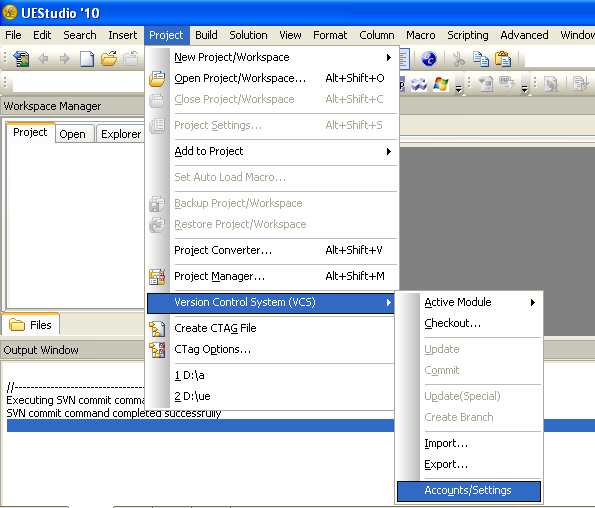This screenshot has height=508, width=595.
Task: Open the Edit menu
Action: tap(42, 35)
